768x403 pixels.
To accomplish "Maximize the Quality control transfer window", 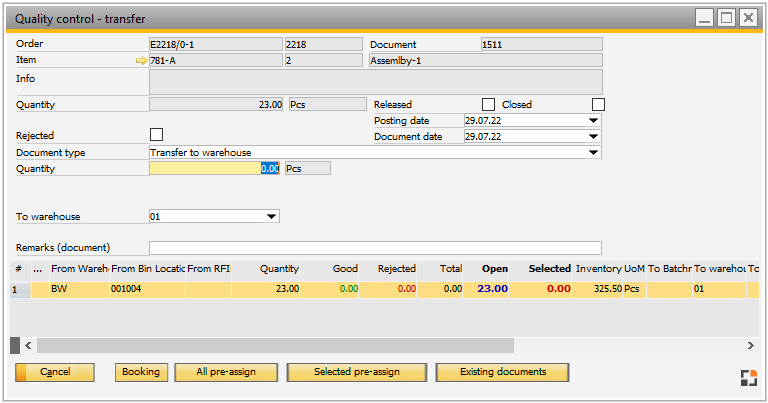I will [726, 17].
